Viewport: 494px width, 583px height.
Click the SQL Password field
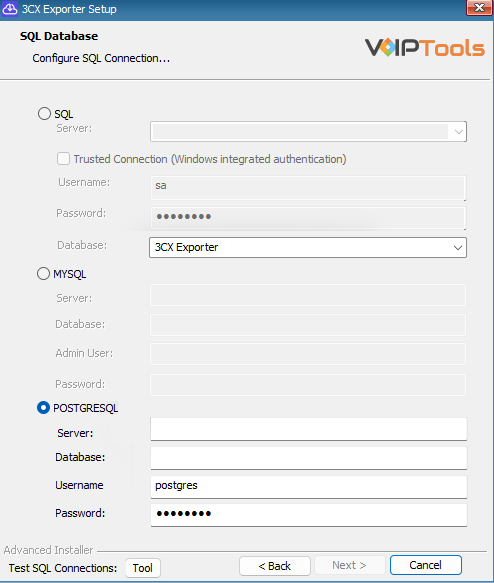[x=308, y=218]
